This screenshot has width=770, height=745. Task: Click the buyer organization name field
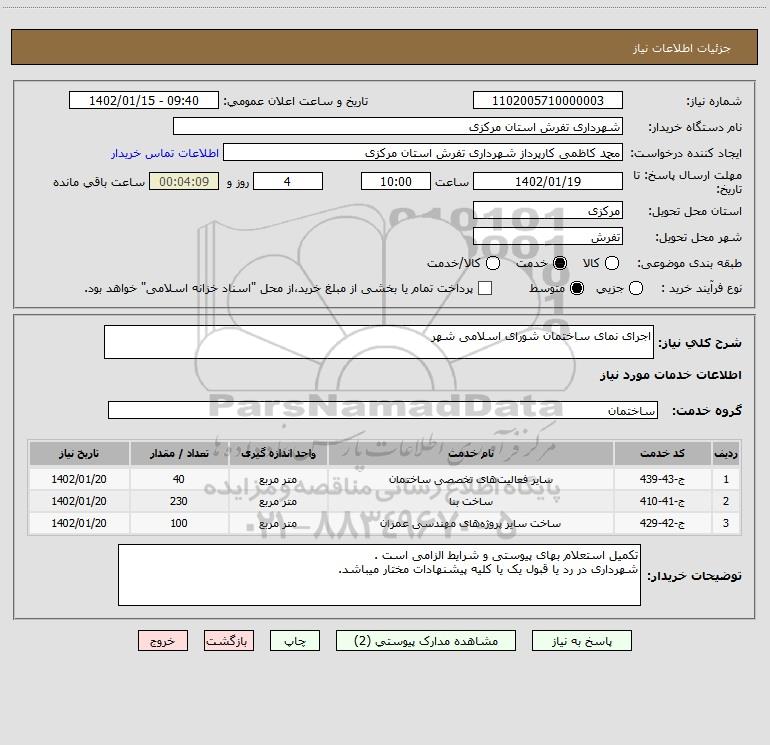(398, 126)
